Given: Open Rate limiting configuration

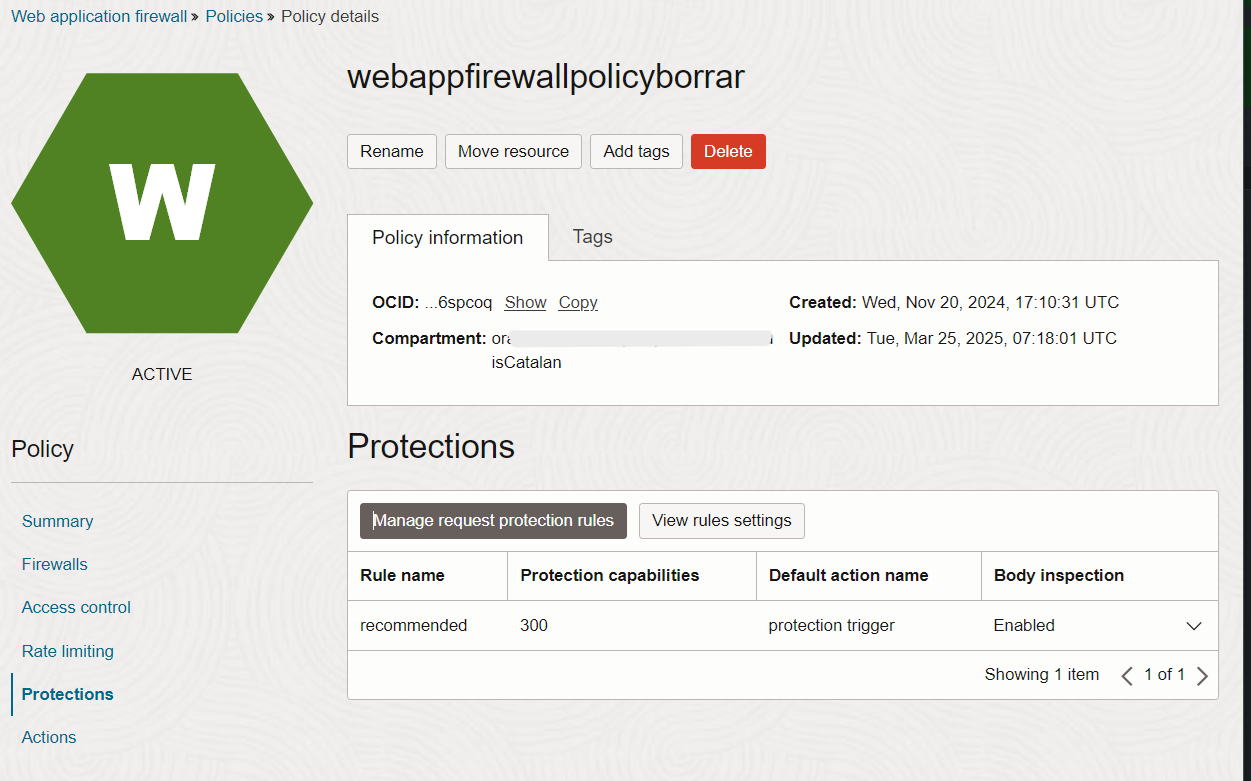Looking at the screenshot, I should [67, 651].
